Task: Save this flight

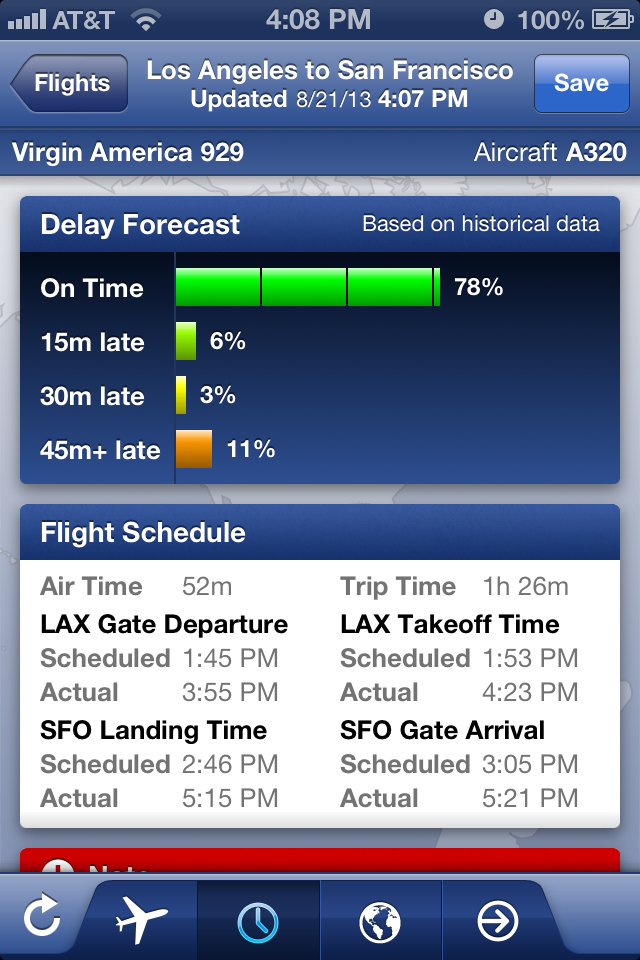Action: [x=581, y=83]
